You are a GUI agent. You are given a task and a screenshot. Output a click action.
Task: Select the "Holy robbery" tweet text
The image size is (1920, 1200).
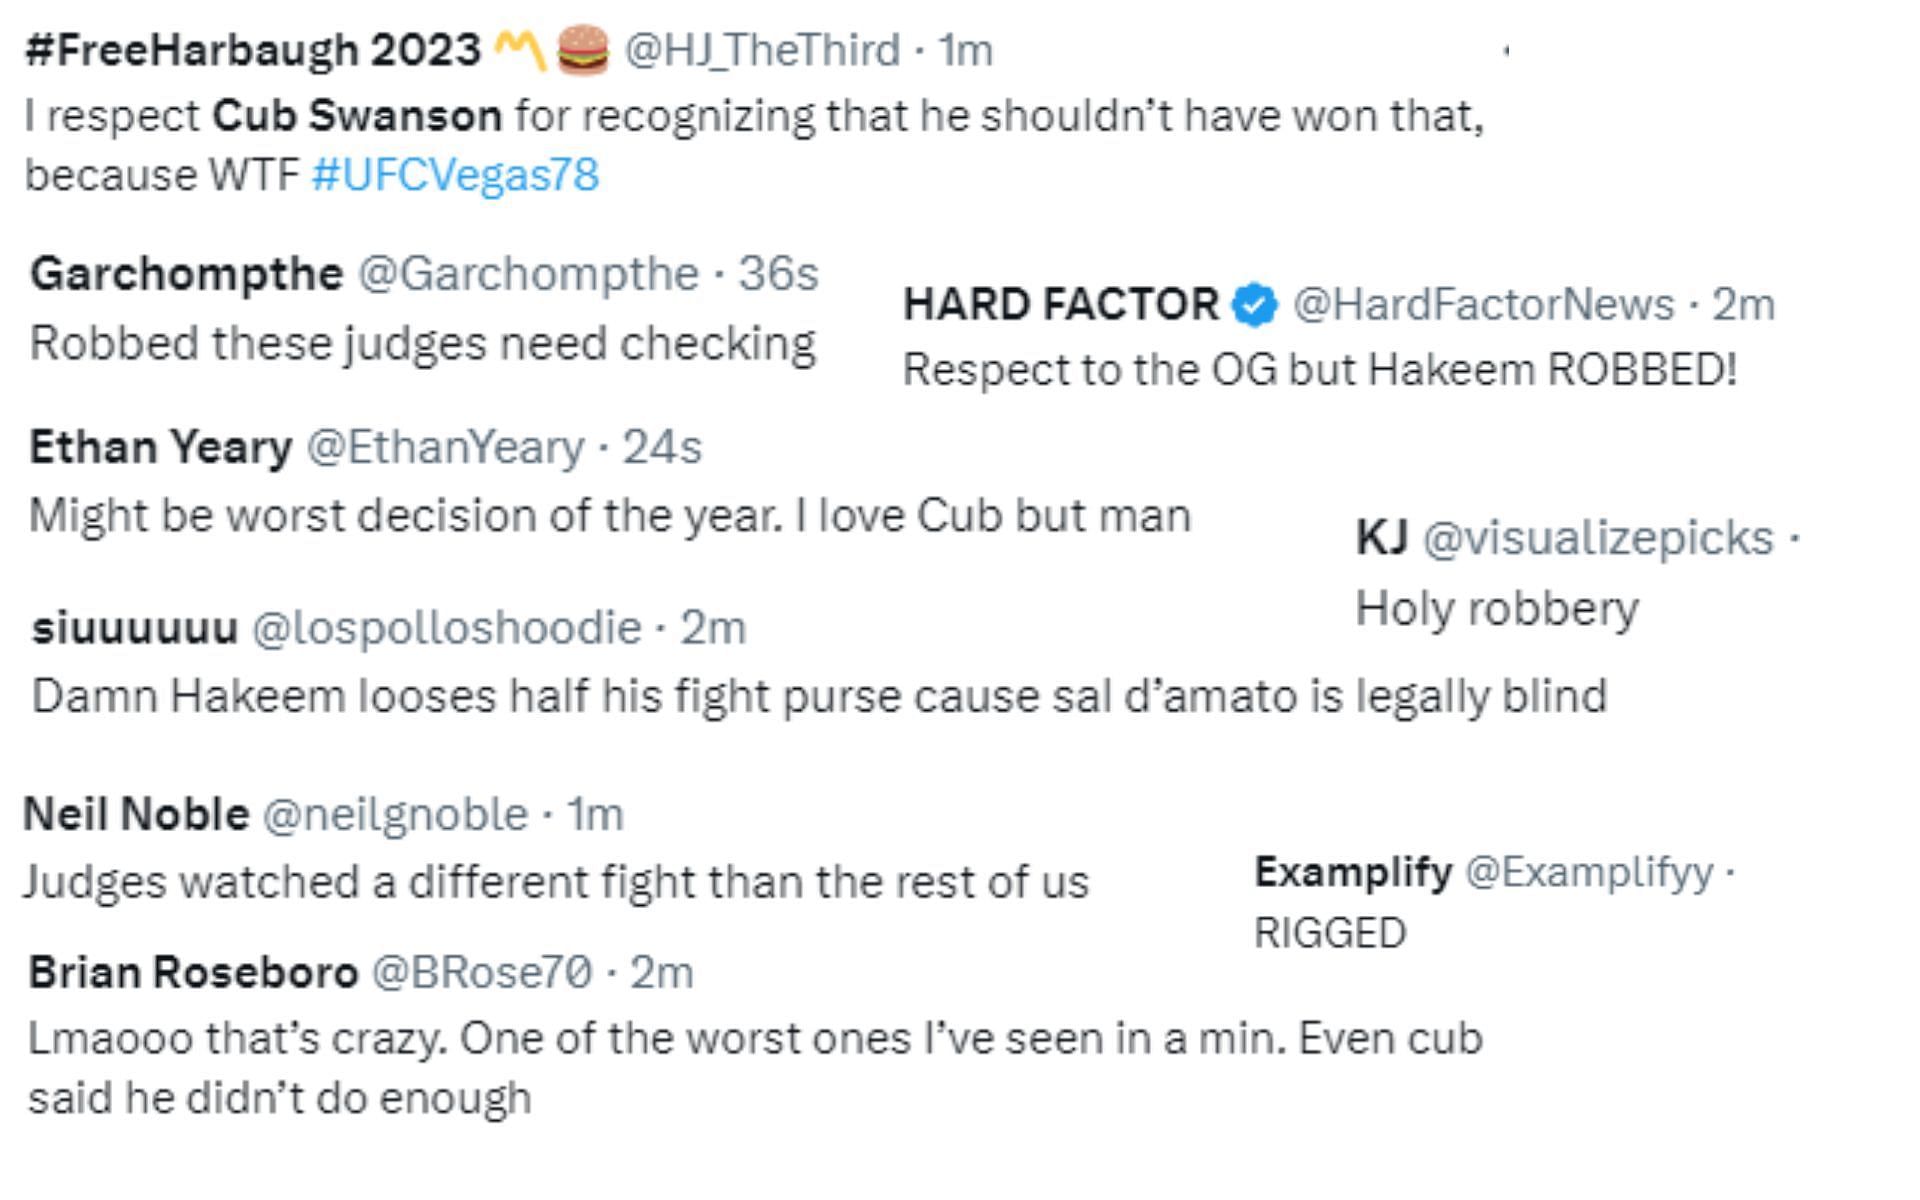1497,609
